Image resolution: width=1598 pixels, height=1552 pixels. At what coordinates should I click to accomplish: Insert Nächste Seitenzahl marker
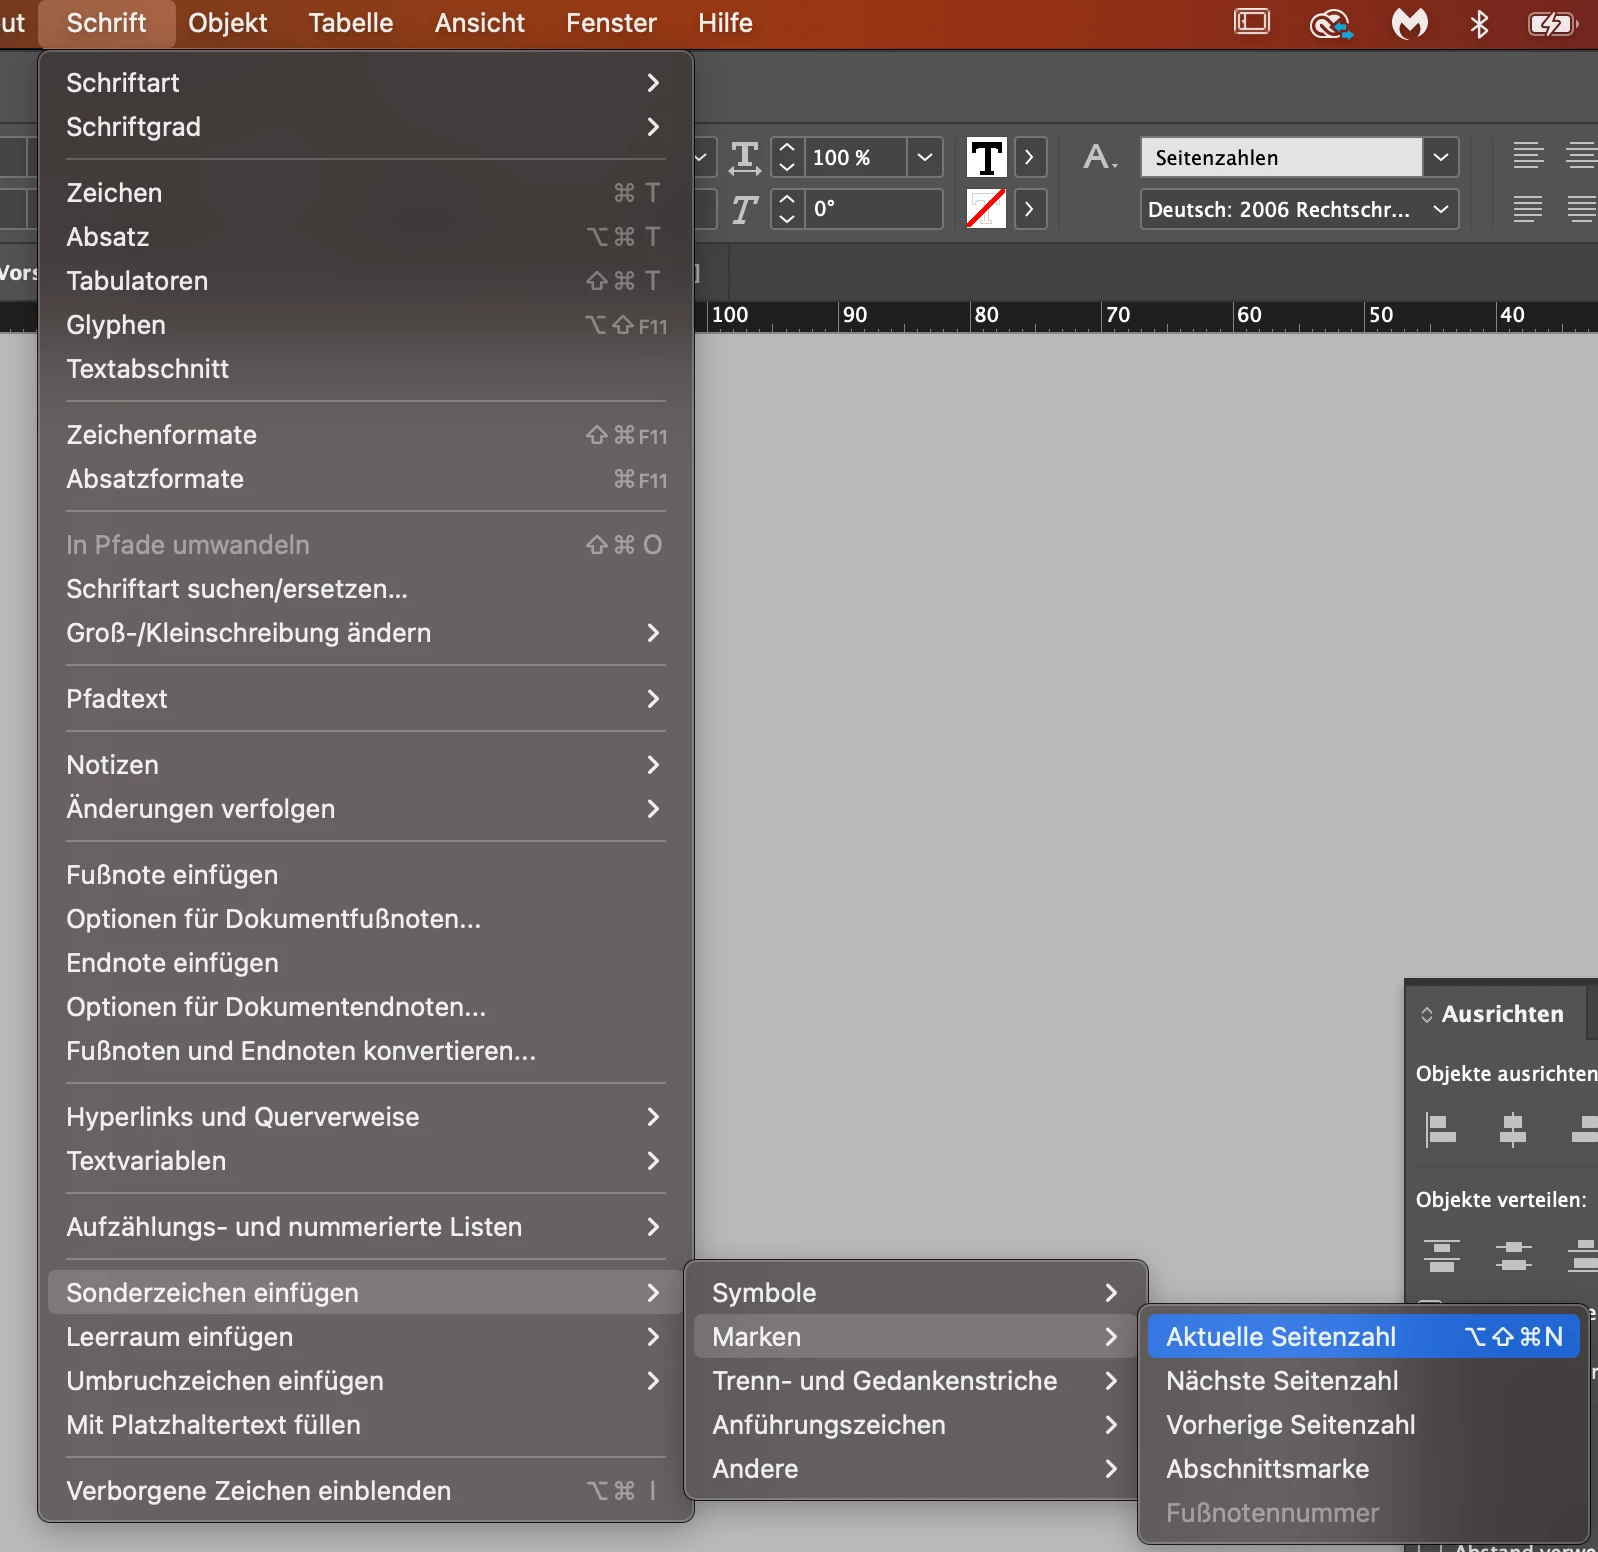point(1364,1381)
